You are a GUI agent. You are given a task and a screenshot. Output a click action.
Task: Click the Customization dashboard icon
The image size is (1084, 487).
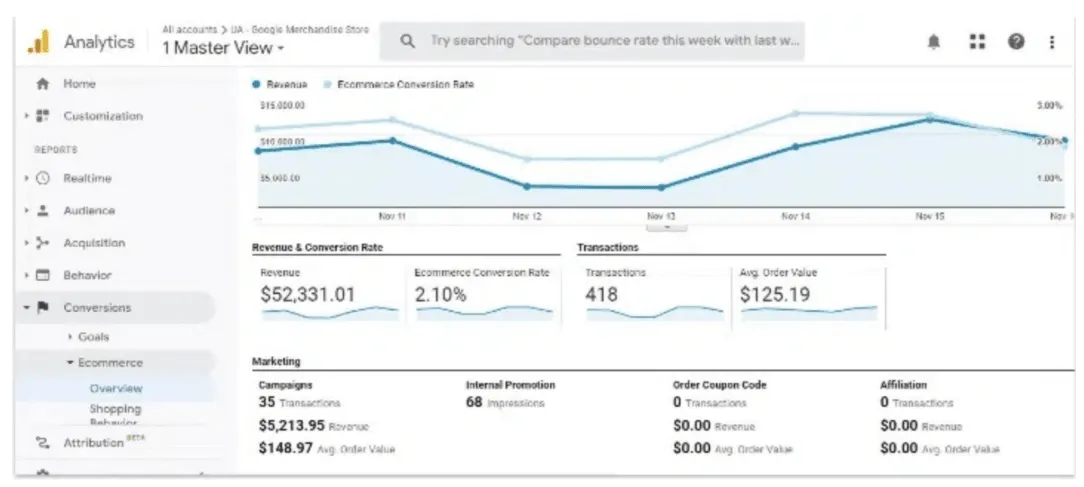(x=43, y=116)
